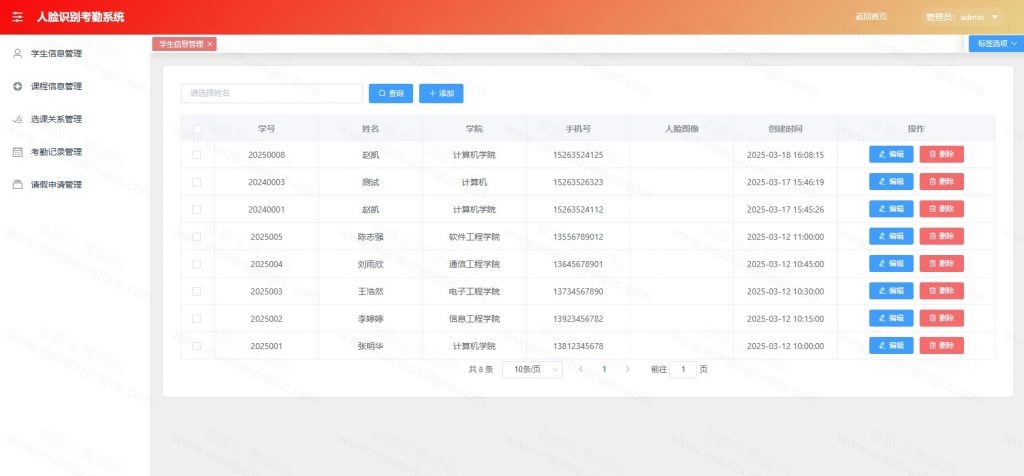Click the 共 8 条 total count
Viewport: 1024px width, 476px height.
[x=481, y=370]
